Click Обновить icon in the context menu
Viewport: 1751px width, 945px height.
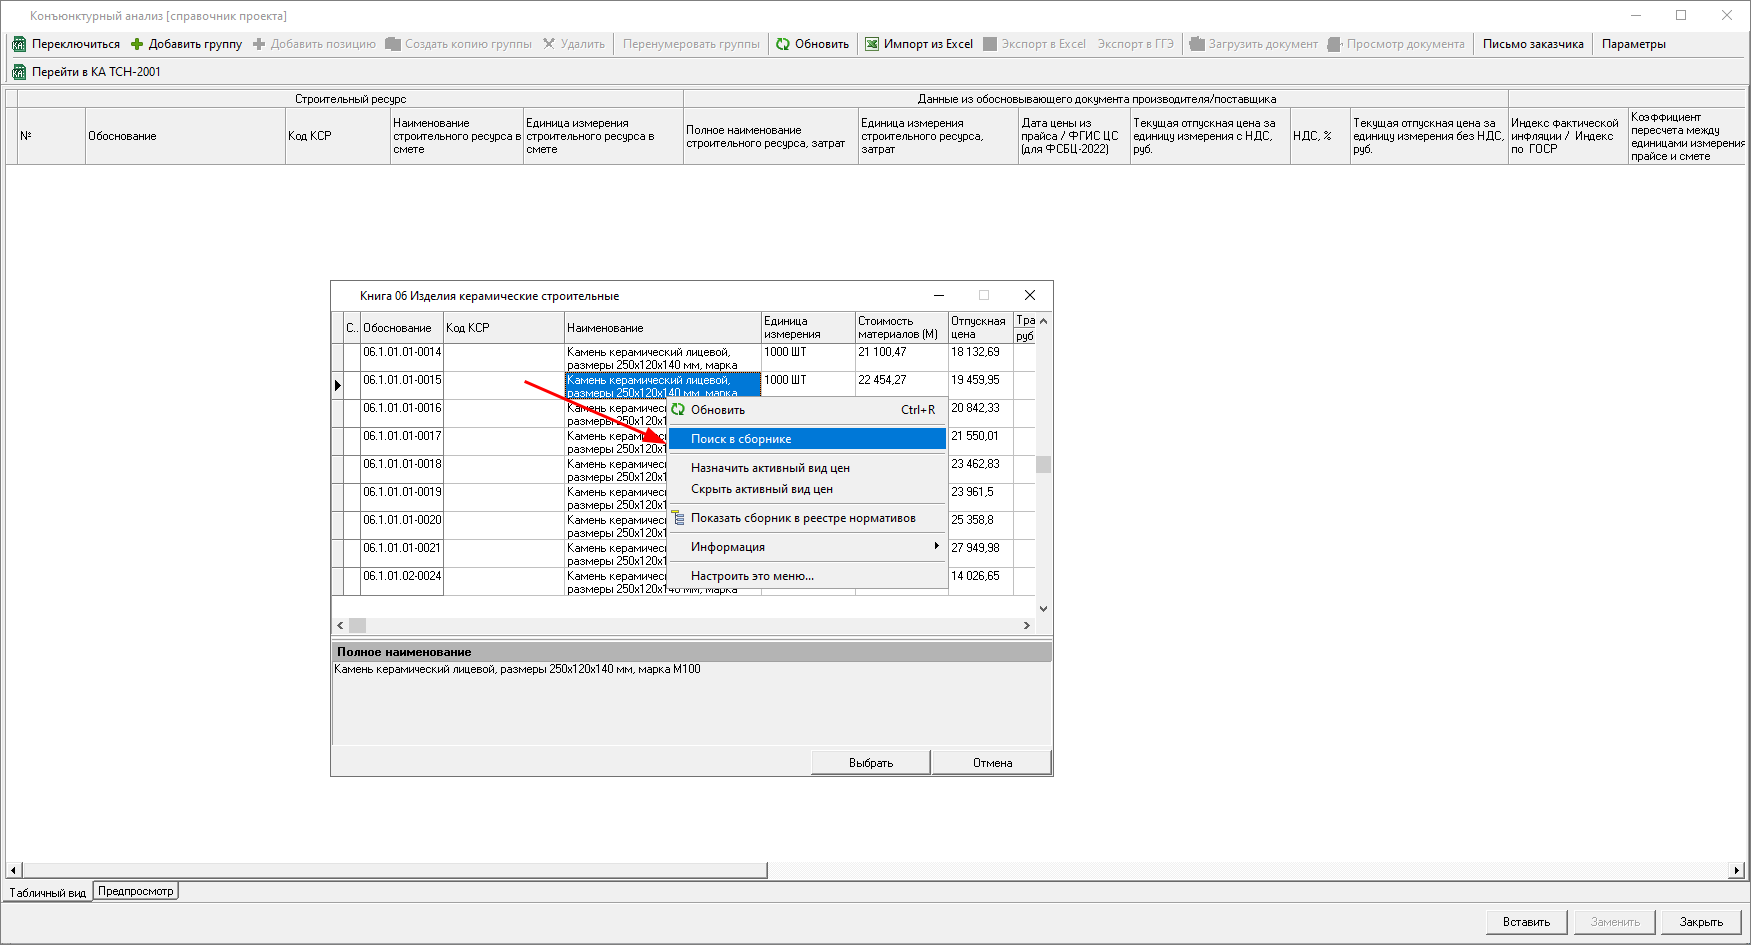tap(678, 410)
